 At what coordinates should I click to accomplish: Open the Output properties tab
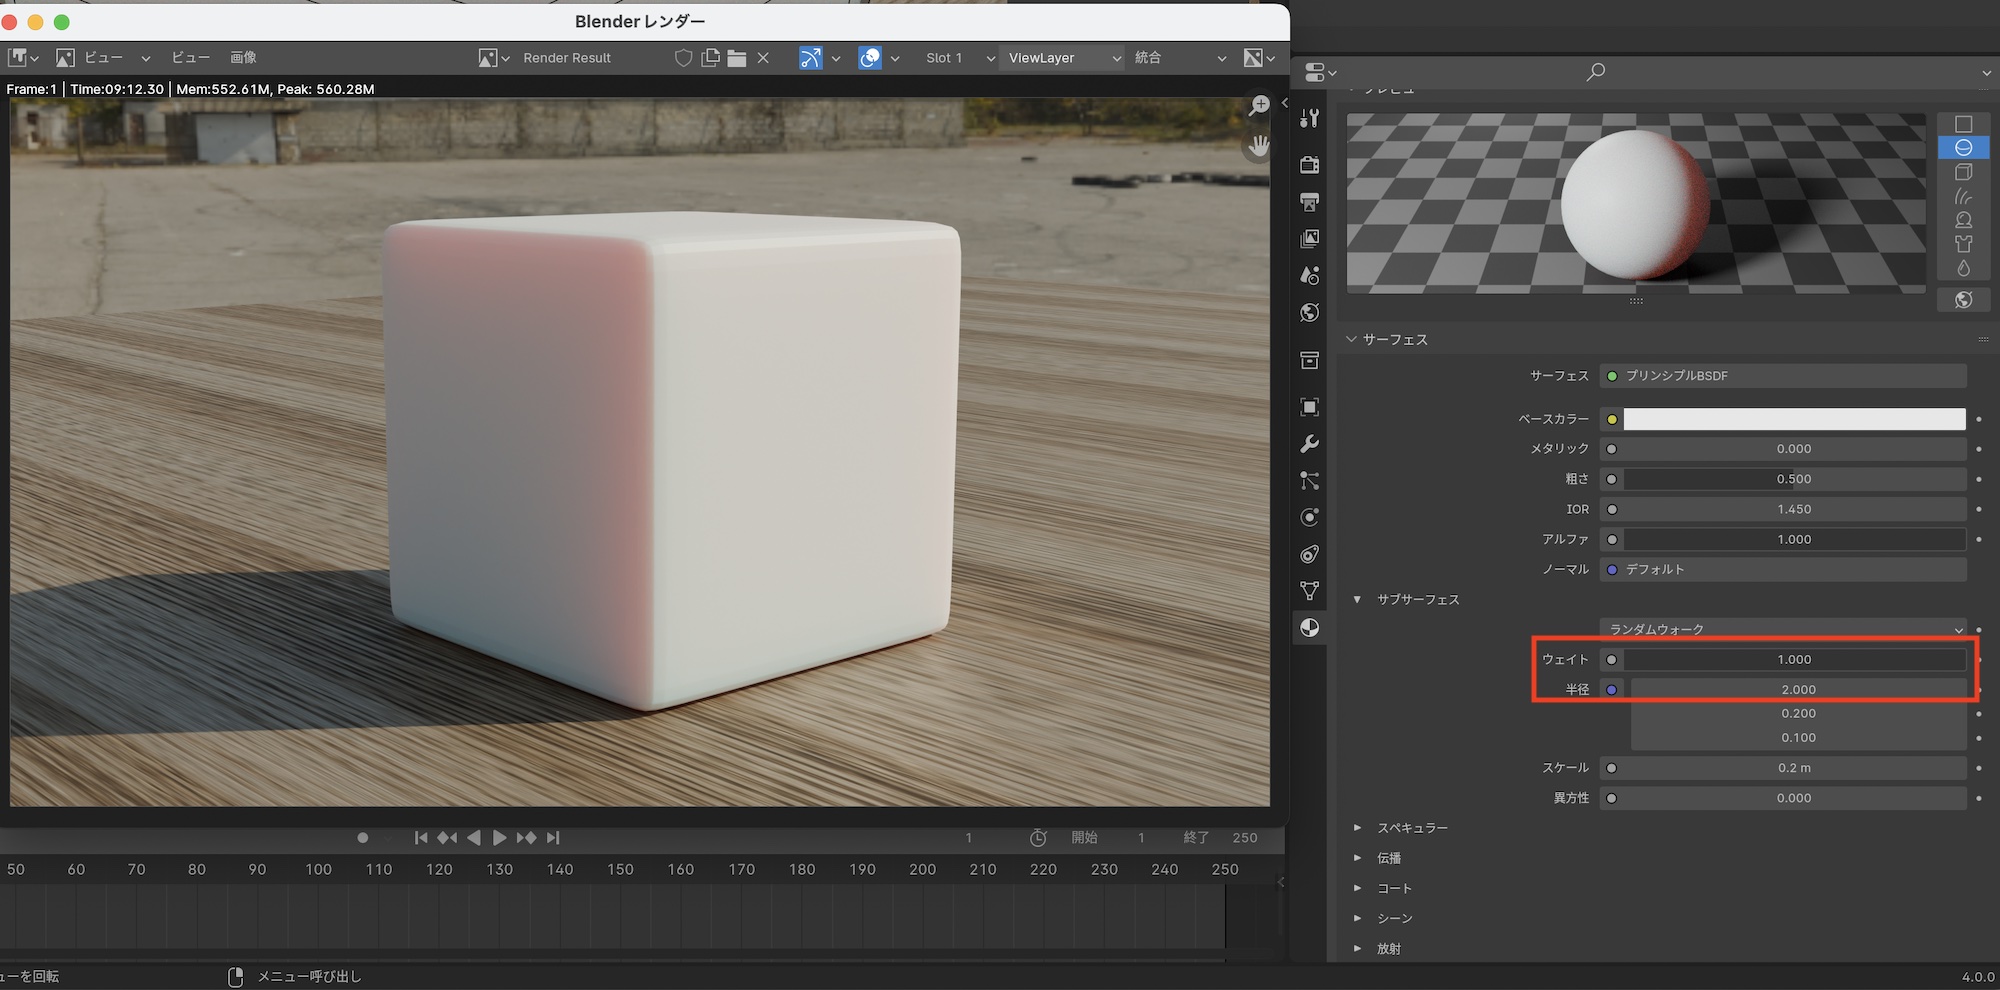coord(1309,202)
